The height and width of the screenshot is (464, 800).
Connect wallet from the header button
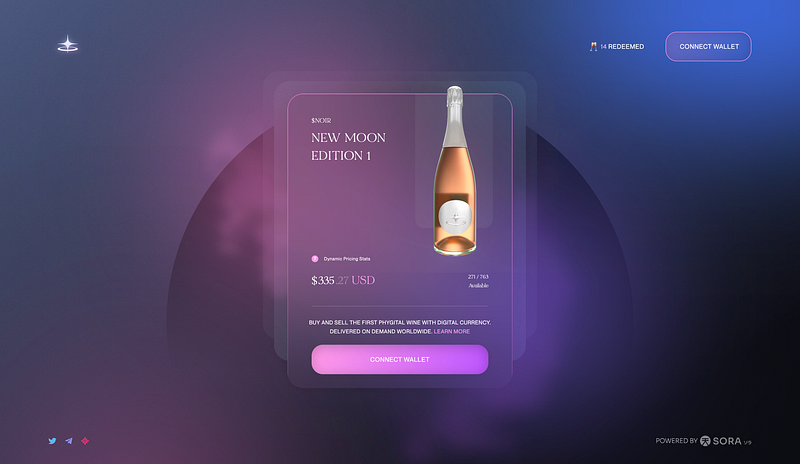coord(709,46)
